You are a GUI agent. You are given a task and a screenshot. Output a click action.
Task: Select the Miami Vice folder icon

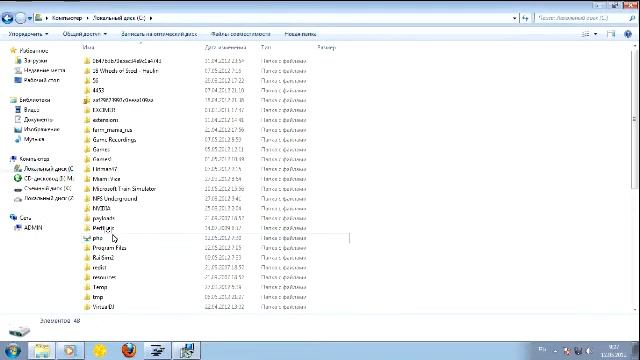[x=87, y=179]
